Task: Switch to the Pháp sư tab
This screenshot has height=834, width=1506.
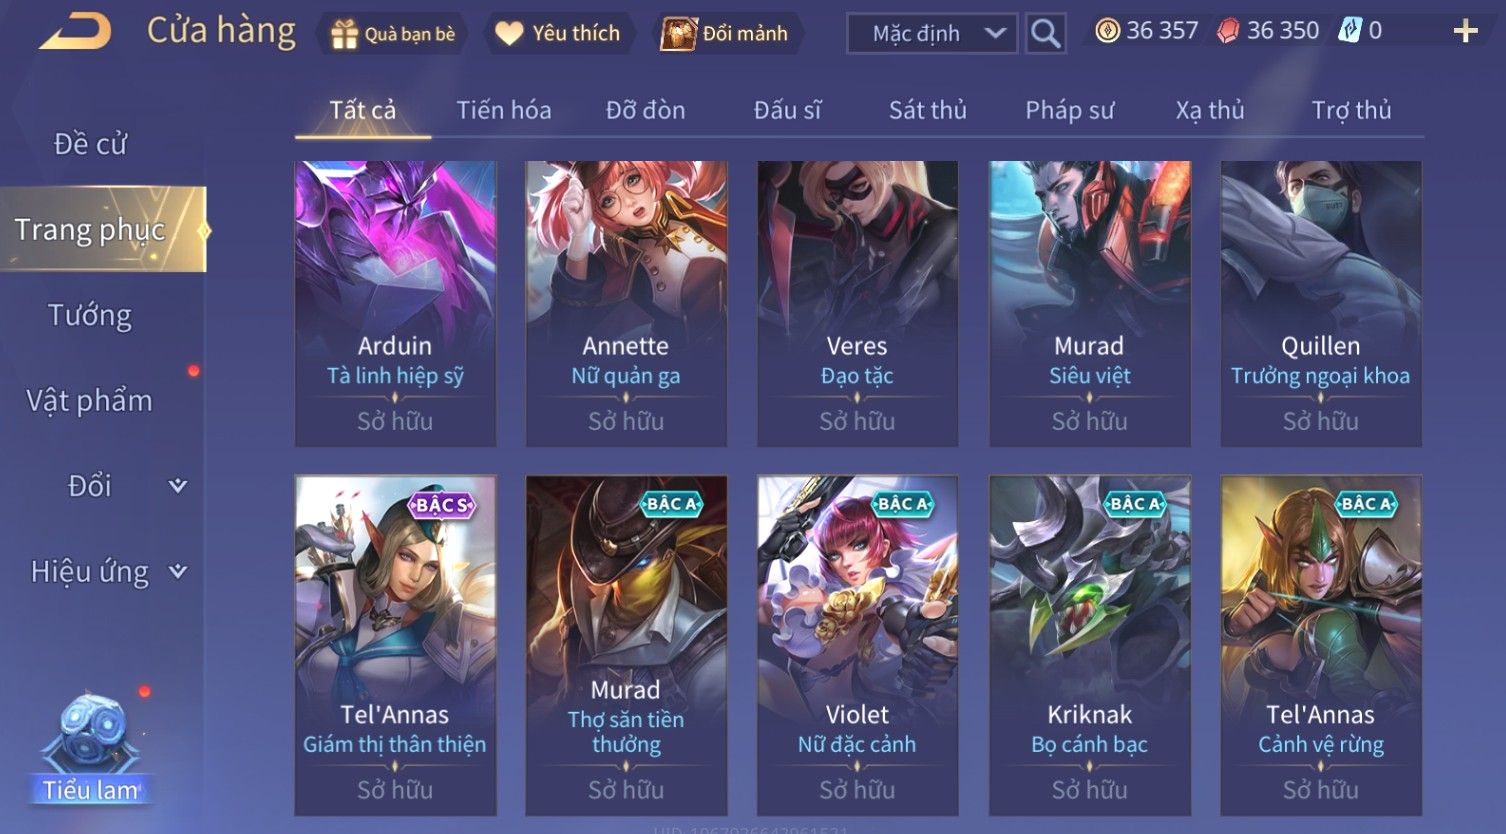Action: 1069,110
